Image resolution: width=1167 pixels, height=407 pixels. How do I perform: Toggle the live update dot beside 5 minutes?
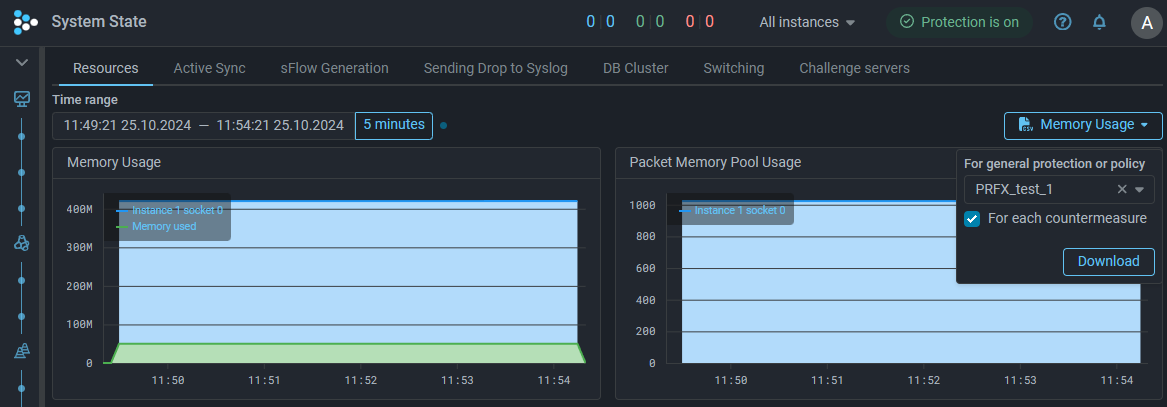click(443, 126)
